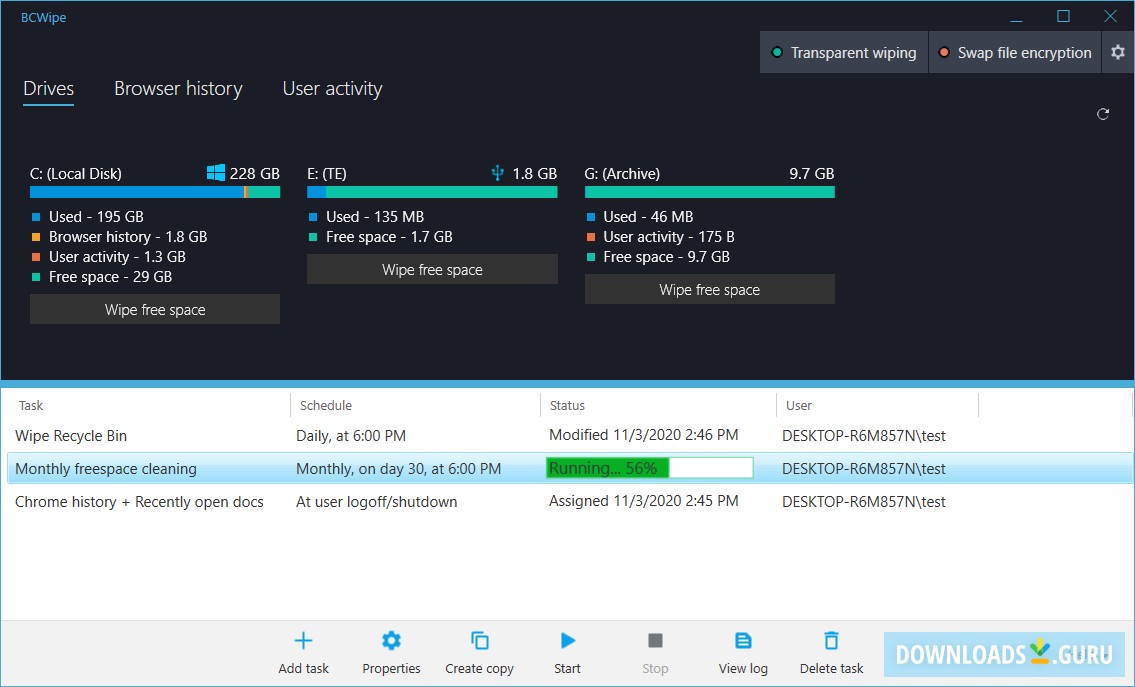Select Chrome history + Recently open docs

coord(139,502)
